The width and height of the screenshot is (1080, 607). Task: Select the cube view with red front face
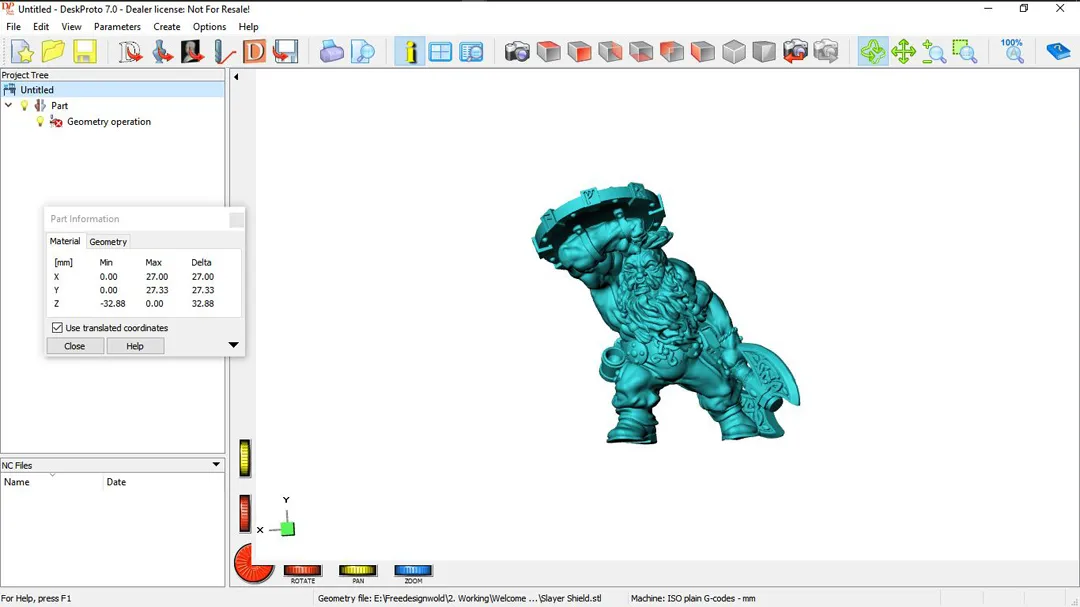579,52
